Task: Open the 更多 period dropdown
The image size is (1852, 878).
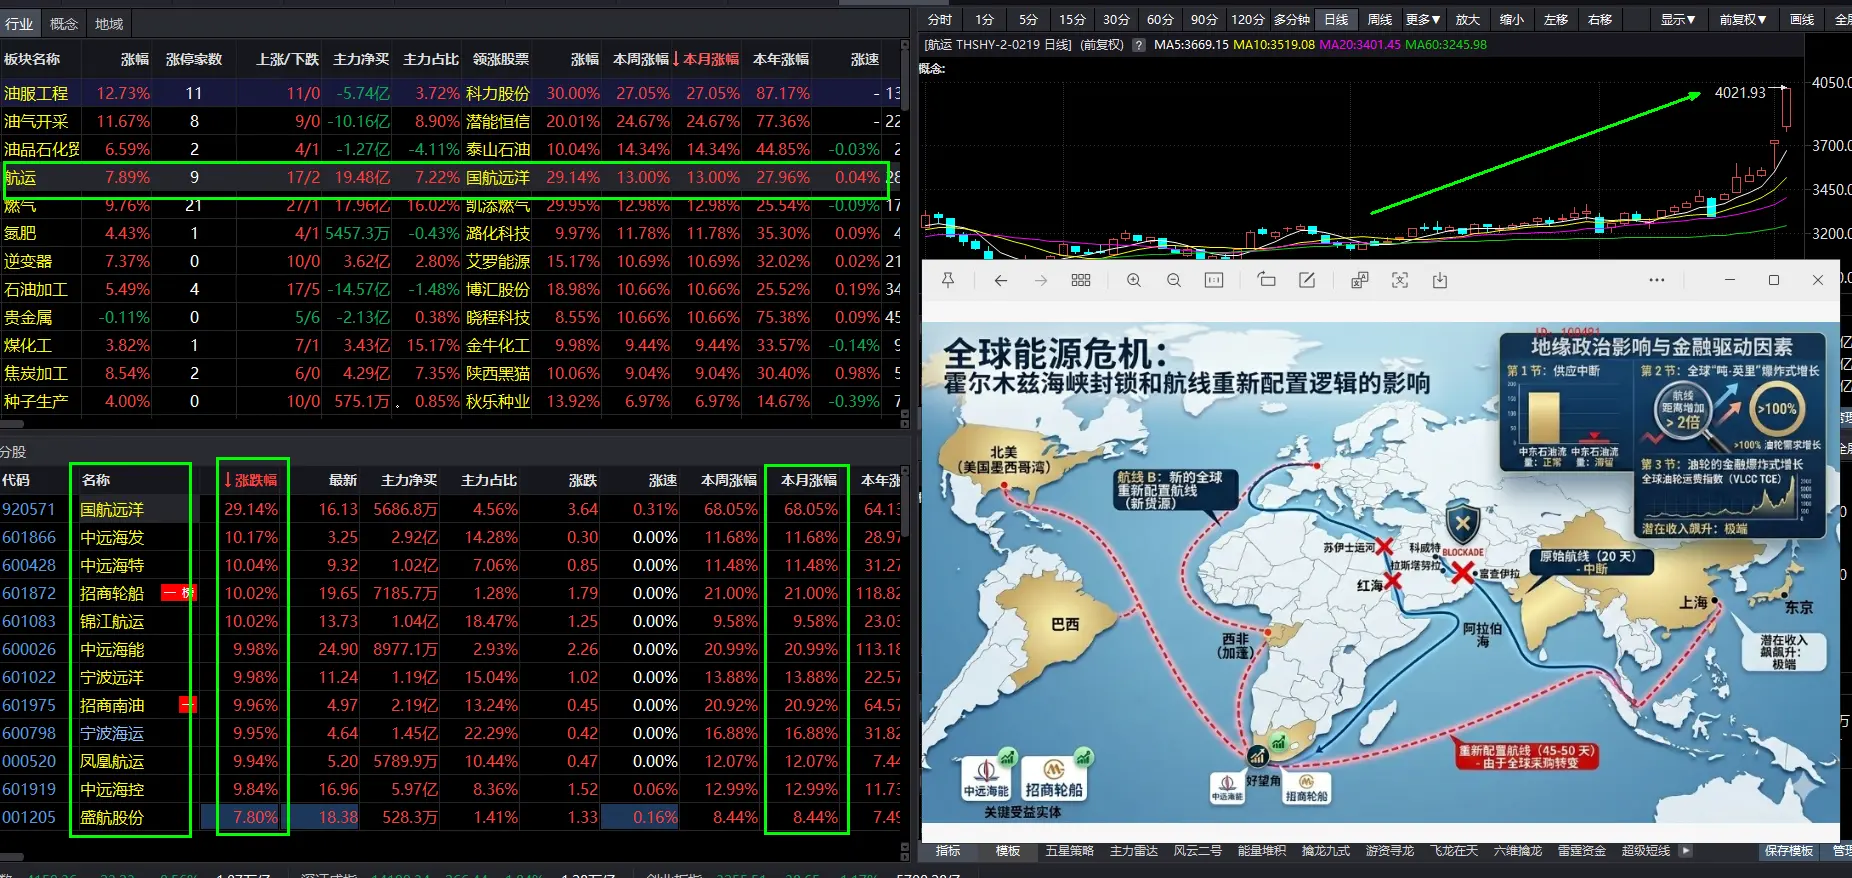Action: pyautogui.click(x=1422, y=20)
